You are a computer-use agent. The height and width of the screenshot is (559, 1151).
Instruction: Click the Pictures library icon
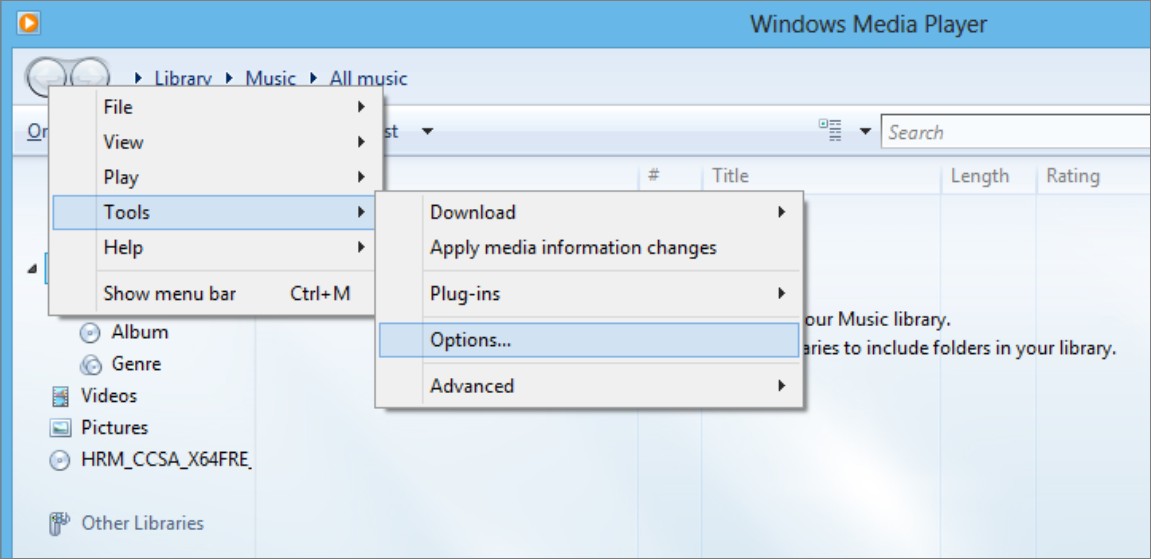click(60, 428)
